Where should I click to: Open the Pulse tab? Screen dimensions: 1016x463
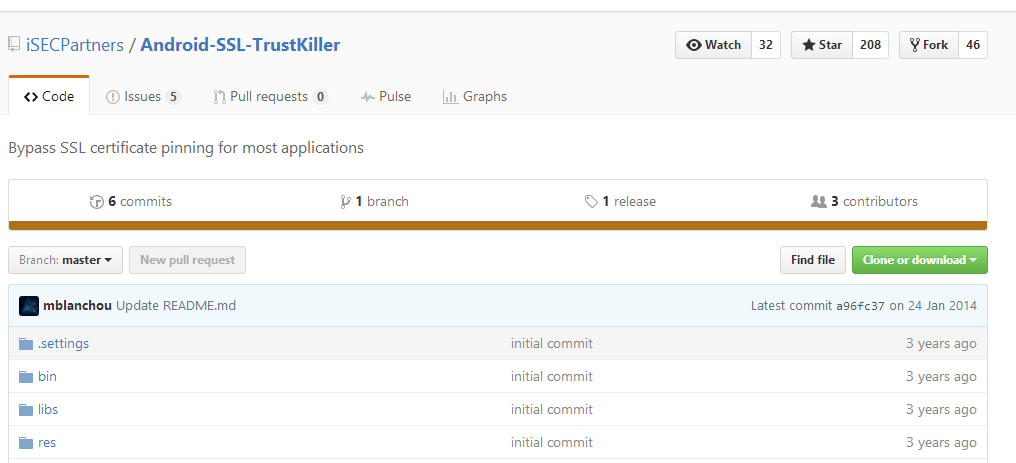coord(386,96)
